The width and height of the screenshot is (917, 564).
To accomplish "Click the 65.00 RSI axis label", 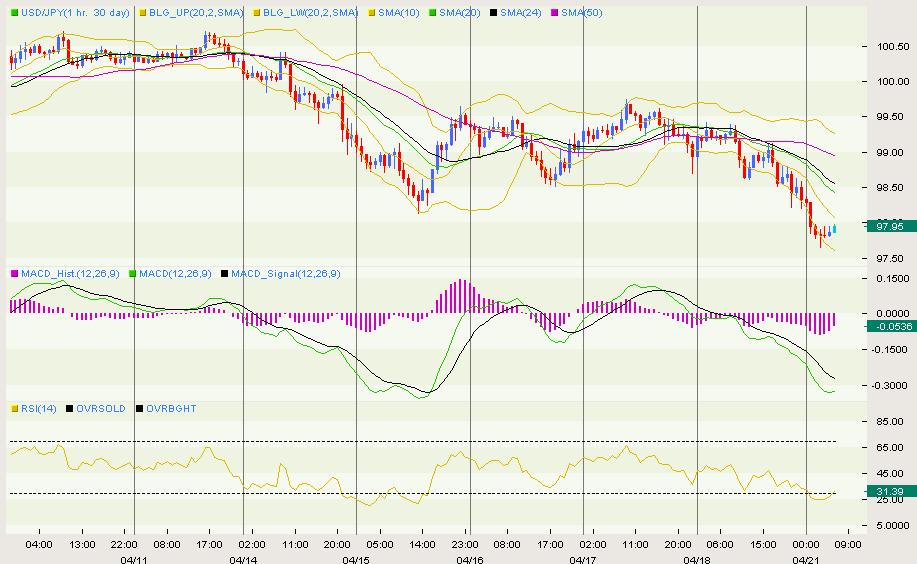I will click(889, 448).
